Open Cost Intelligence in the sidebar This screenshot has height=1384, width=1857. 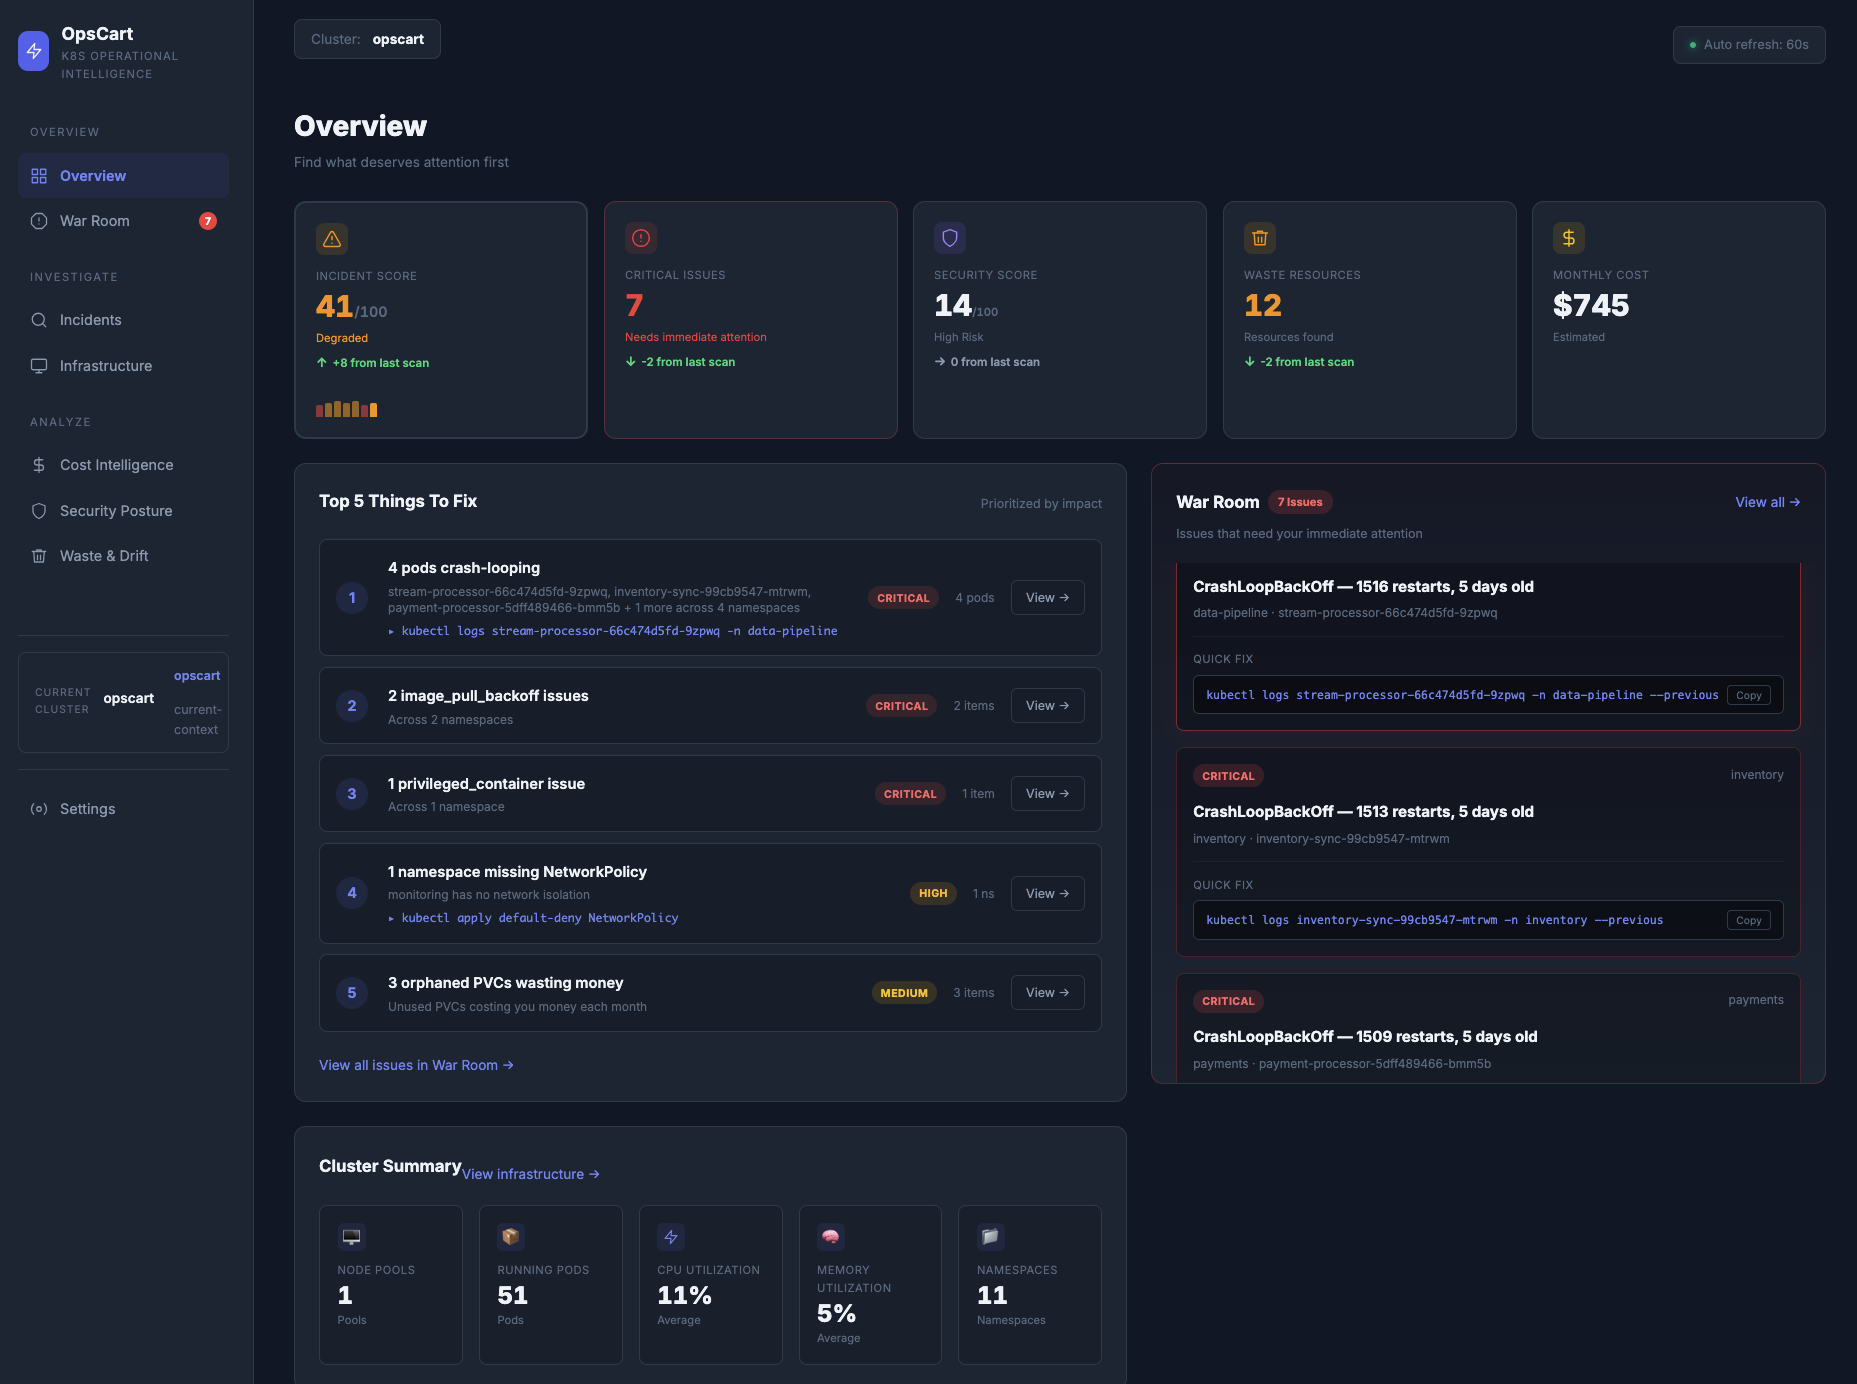[123, 465]
